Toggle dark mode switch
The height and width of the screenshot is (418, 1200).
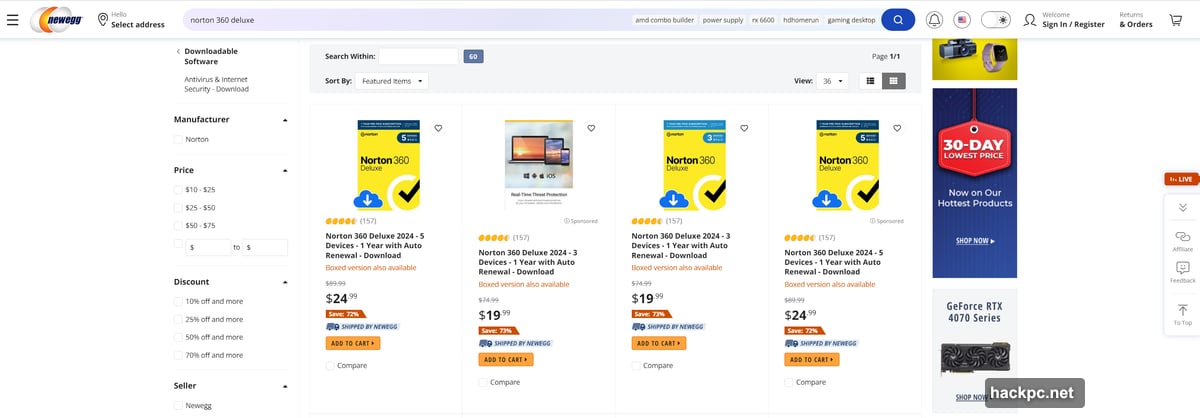tap(996, 20)
